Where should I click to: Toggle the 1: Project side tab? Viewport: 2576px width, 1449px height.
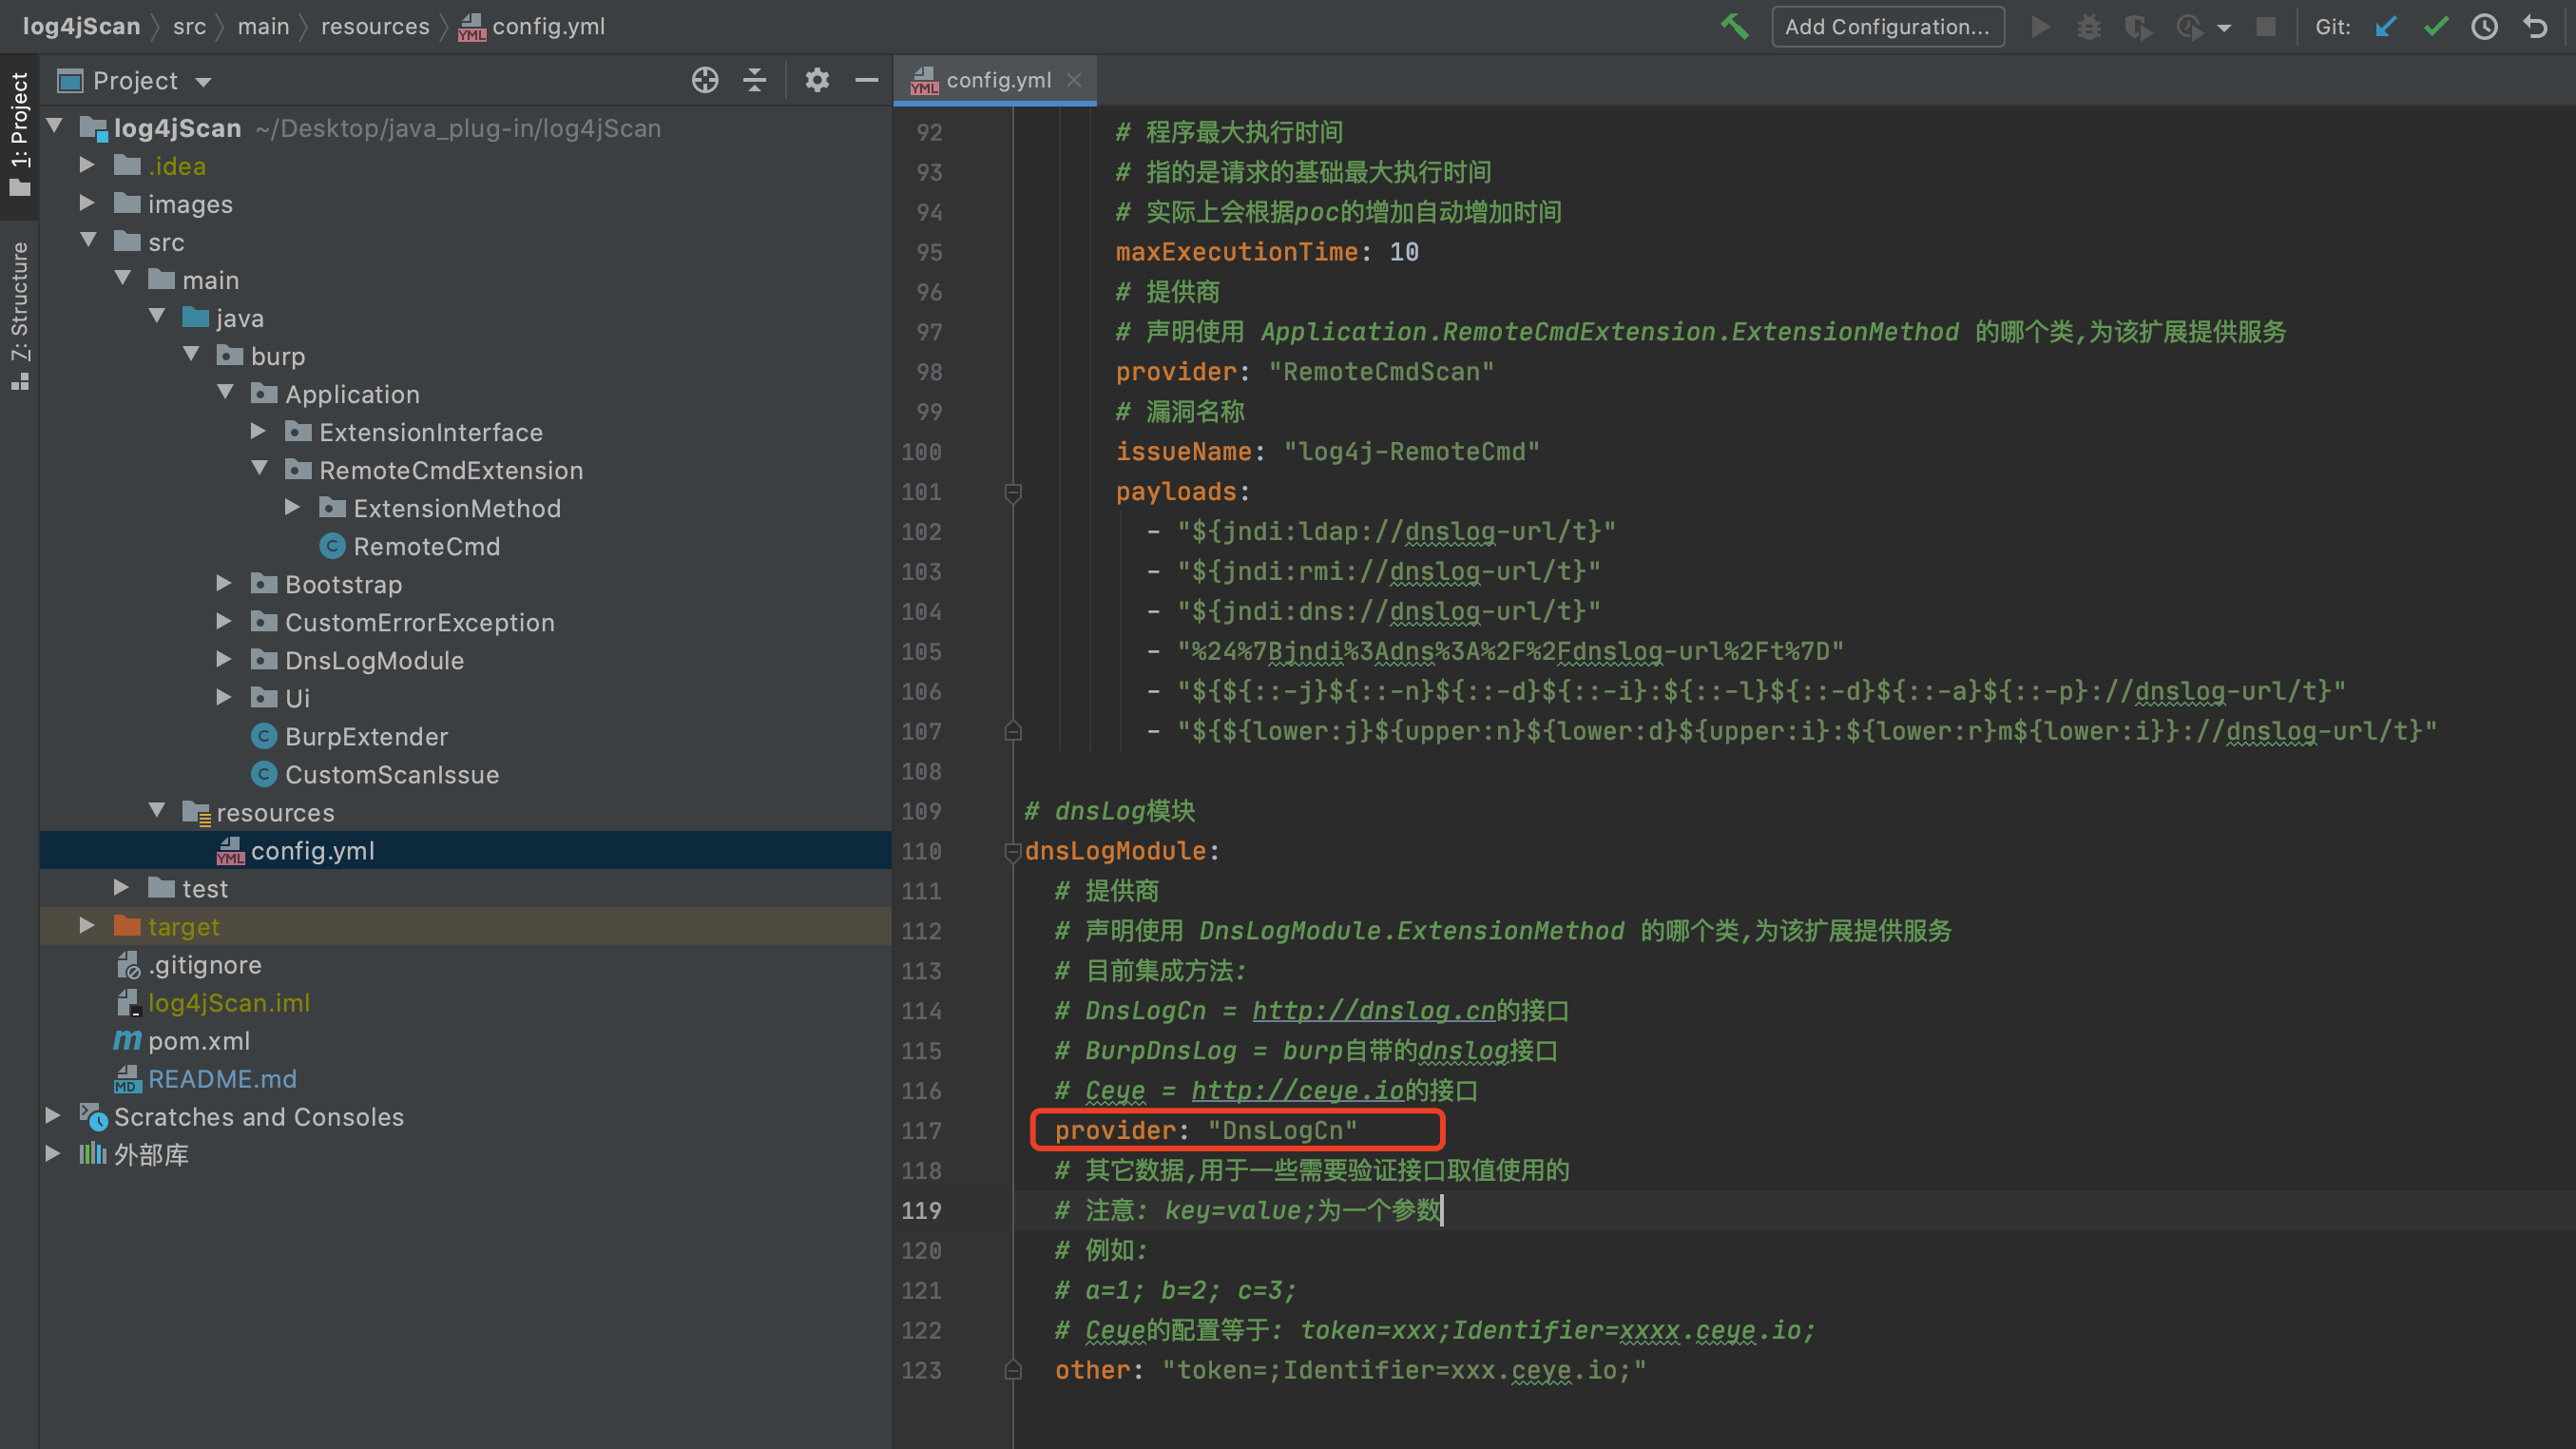point(19,135)
